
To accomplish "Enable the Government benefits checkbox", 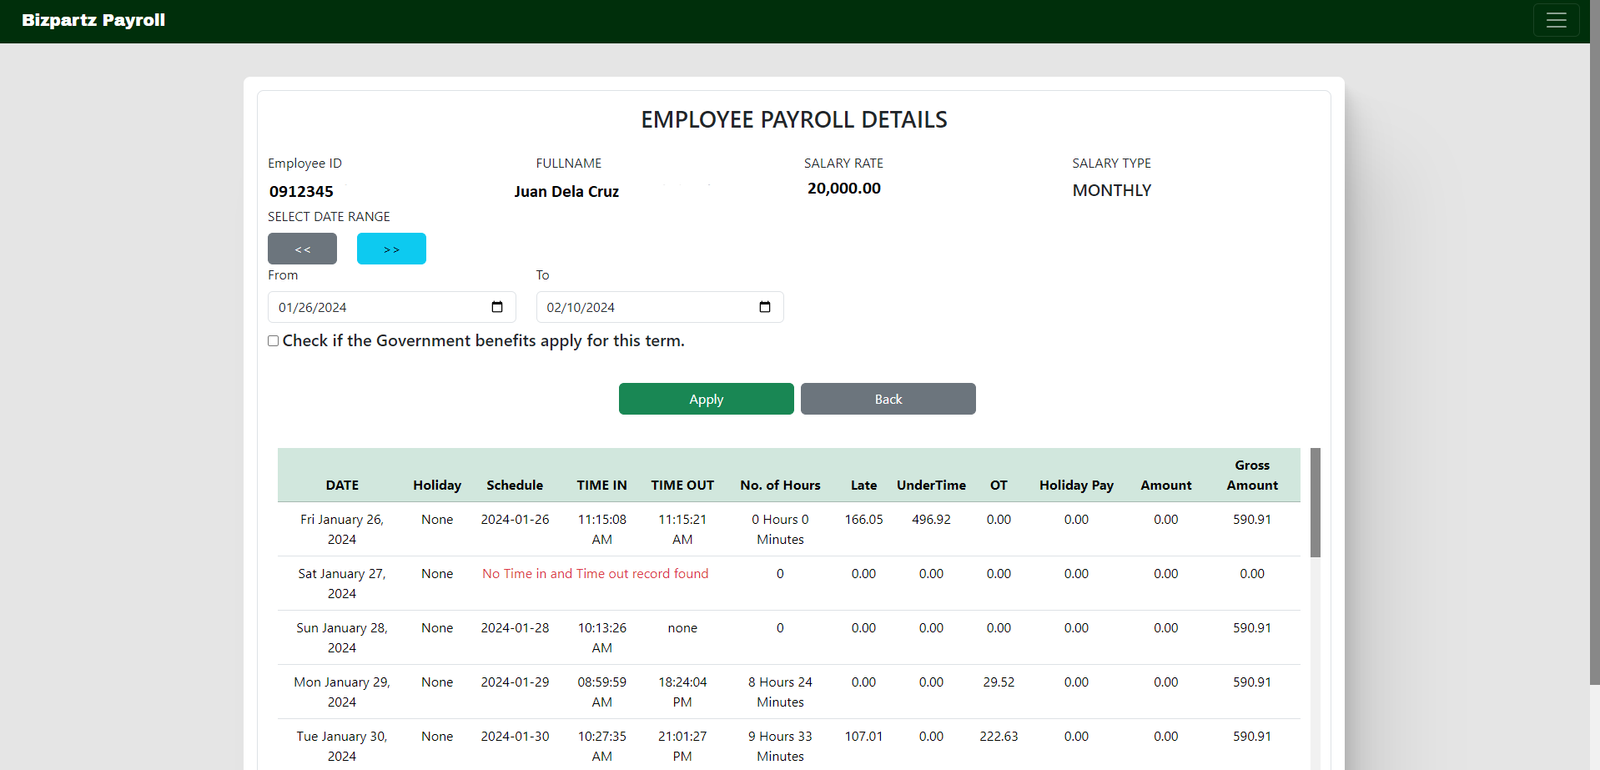I will coord(273,341).
